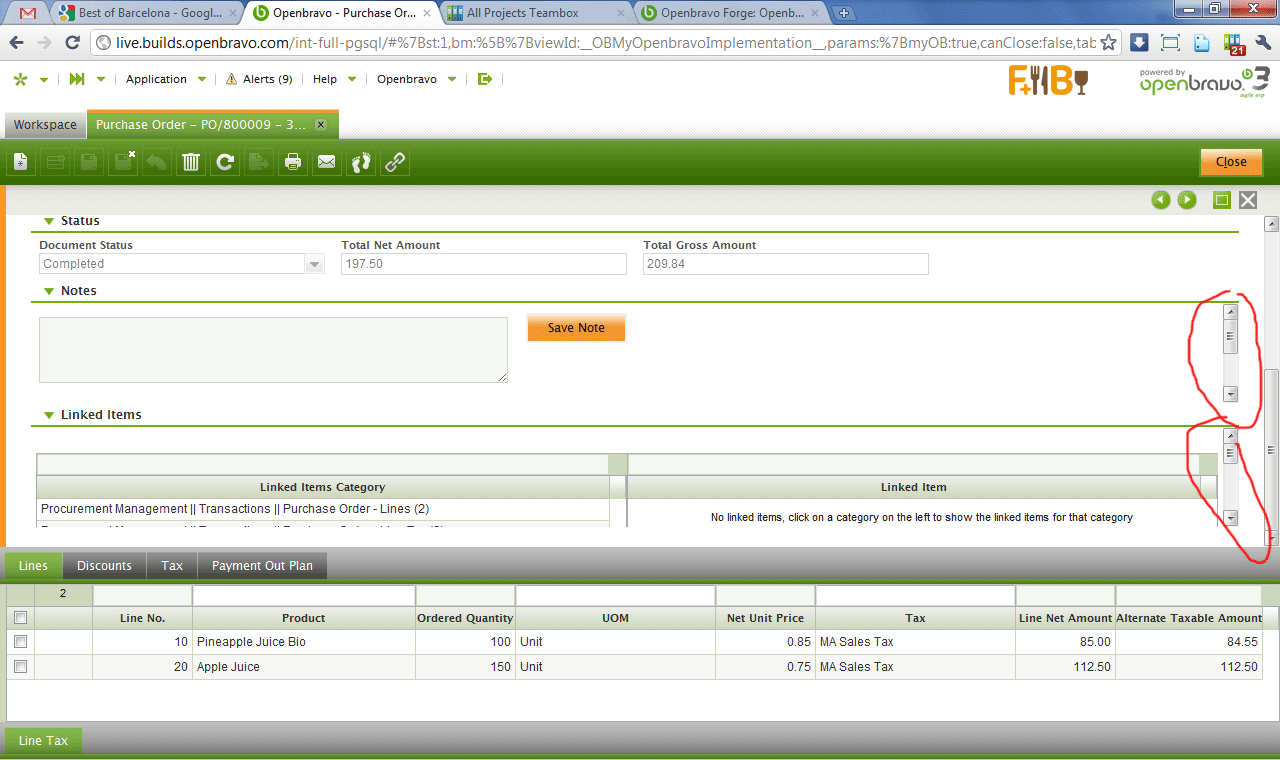Screen dimensions: 1280x760
Task: Go to the previous record arrow
Action: (1160, 200)
